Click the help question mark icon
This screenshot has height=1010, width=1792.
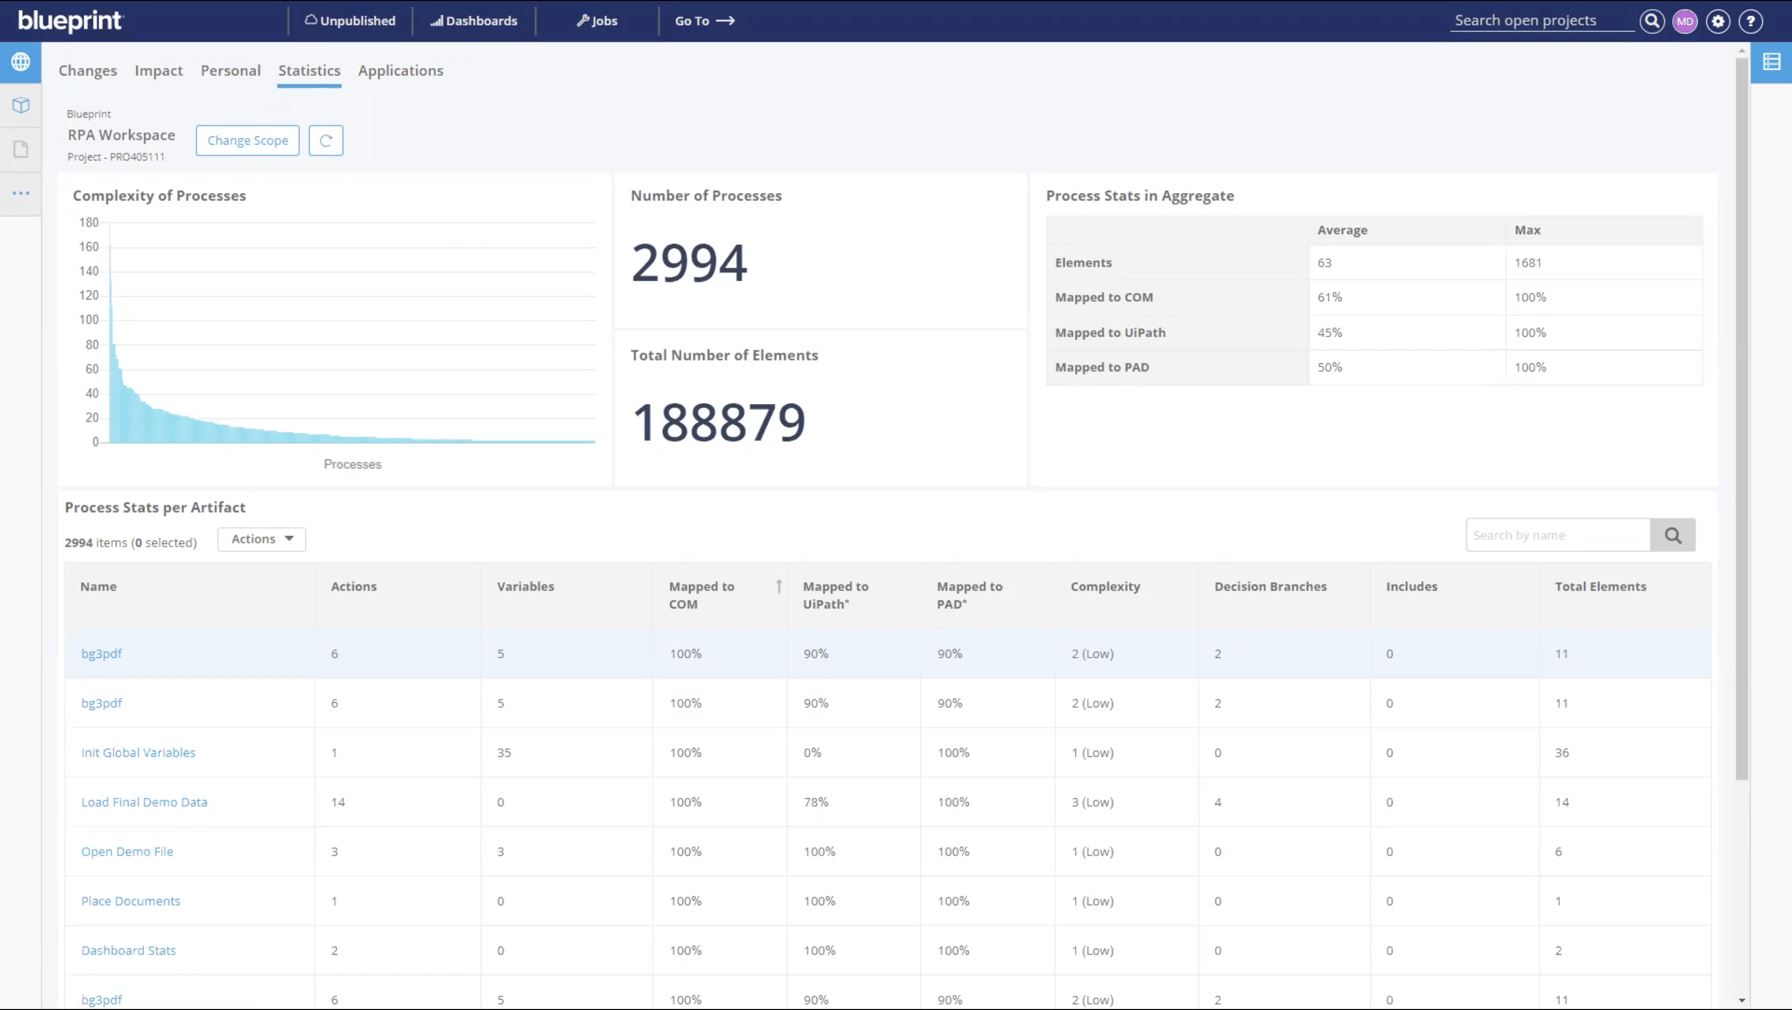tap(1751, 20)
